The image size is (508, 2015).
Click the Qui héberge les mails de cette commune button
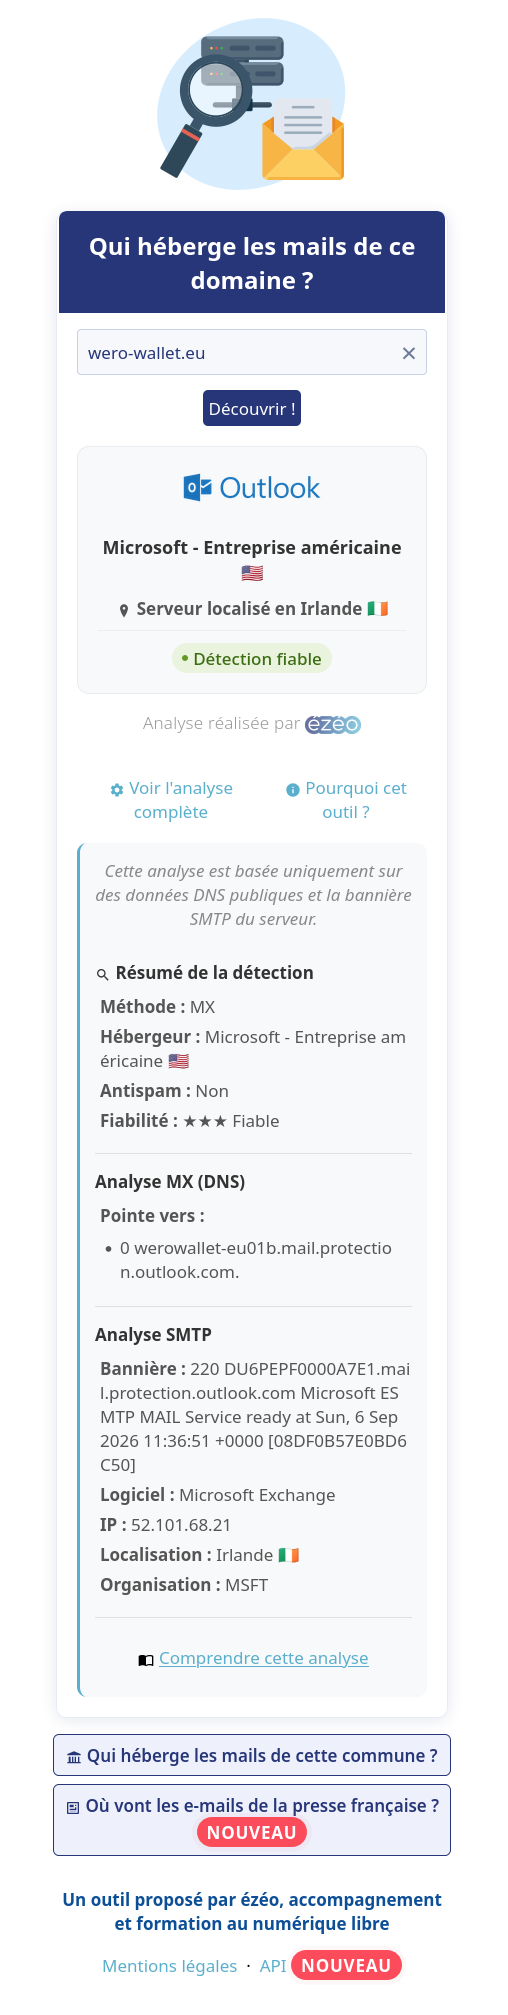pos(252,1755)
